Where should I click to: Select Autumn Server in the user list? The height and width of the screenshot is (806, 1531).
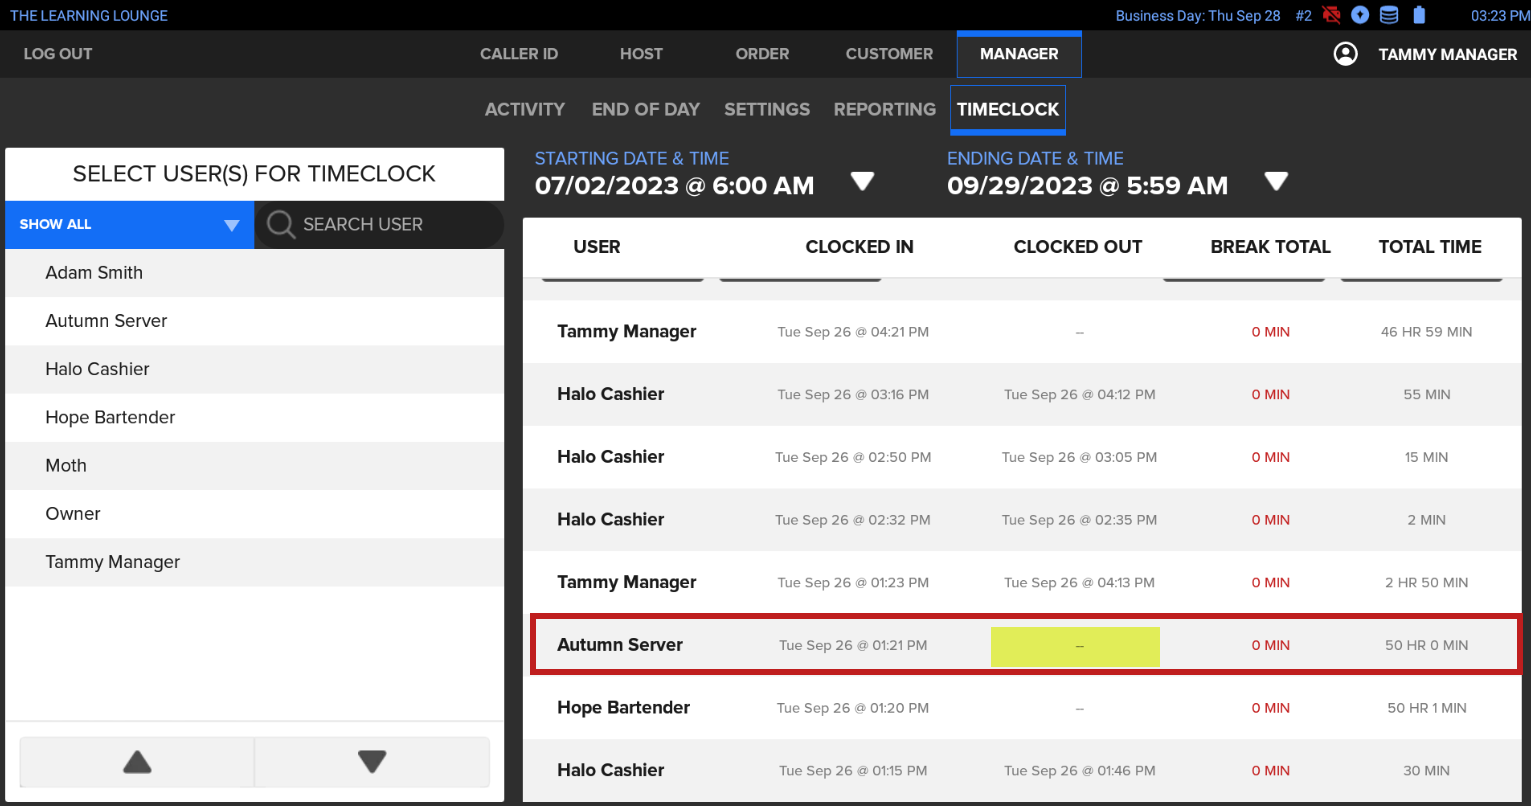pos(106,321)
